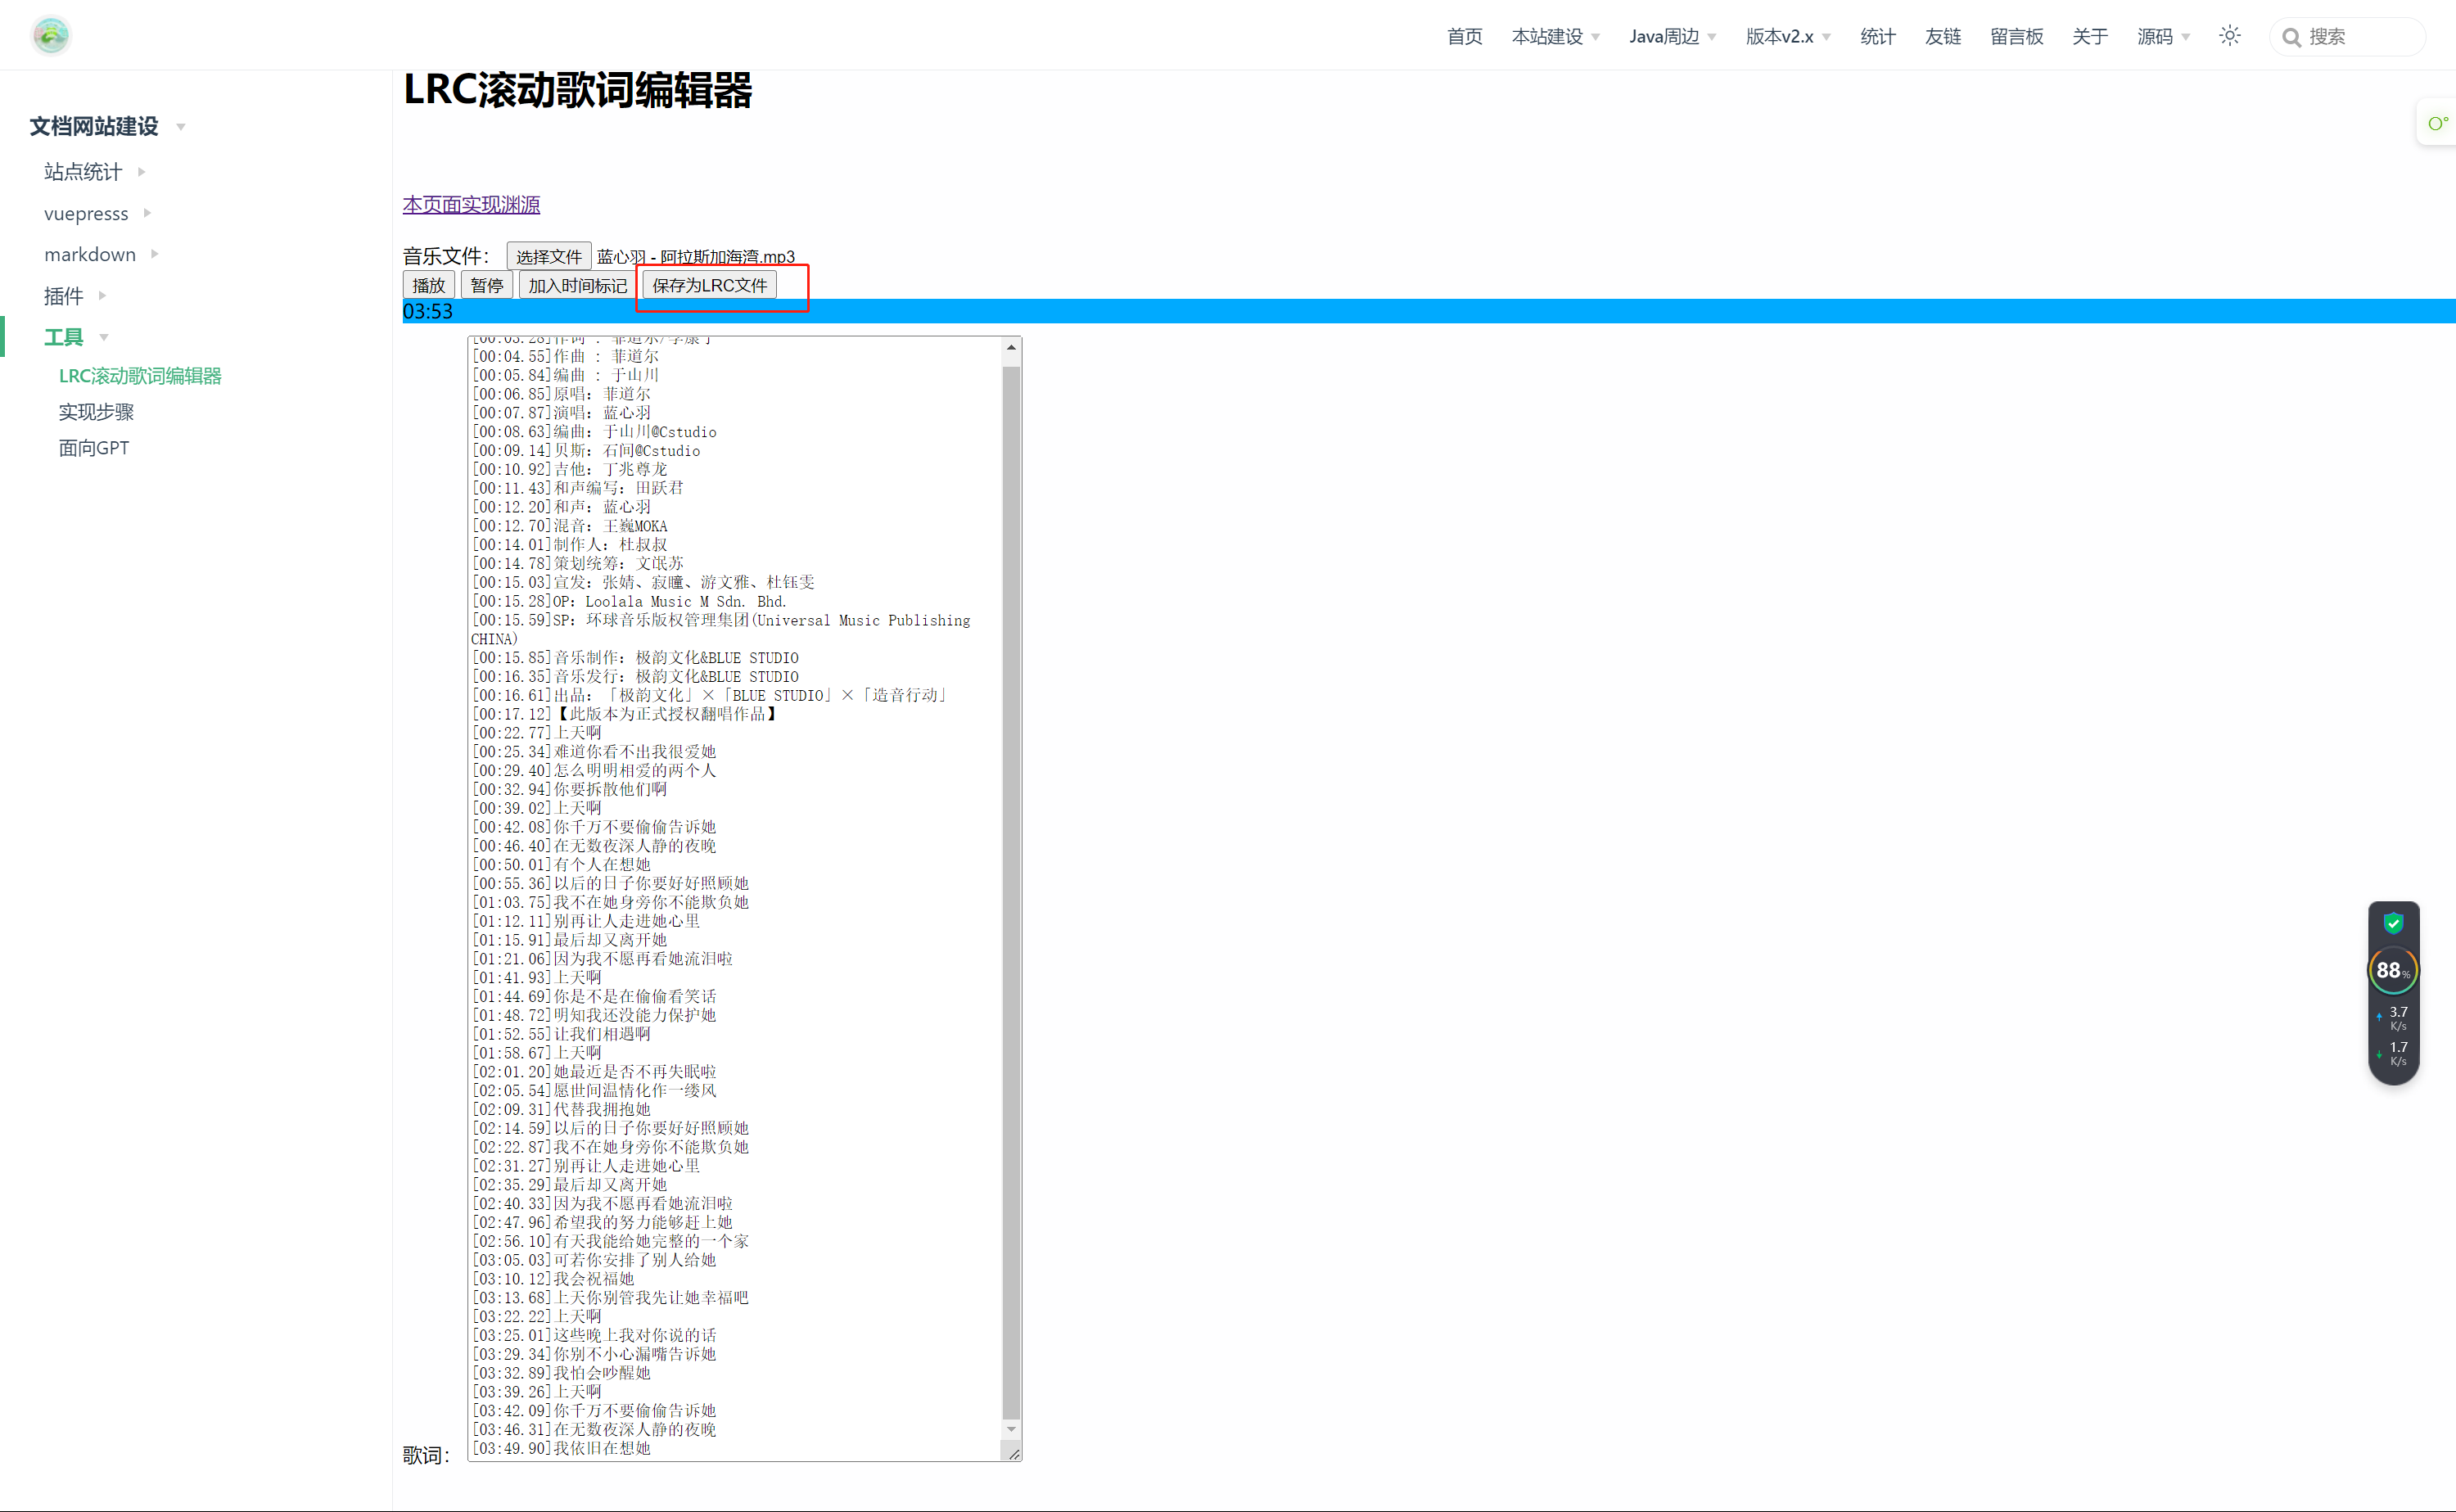This screenshot has width=2456, height=1512.
Task: Click the site logo avatar
Action: 50,36
